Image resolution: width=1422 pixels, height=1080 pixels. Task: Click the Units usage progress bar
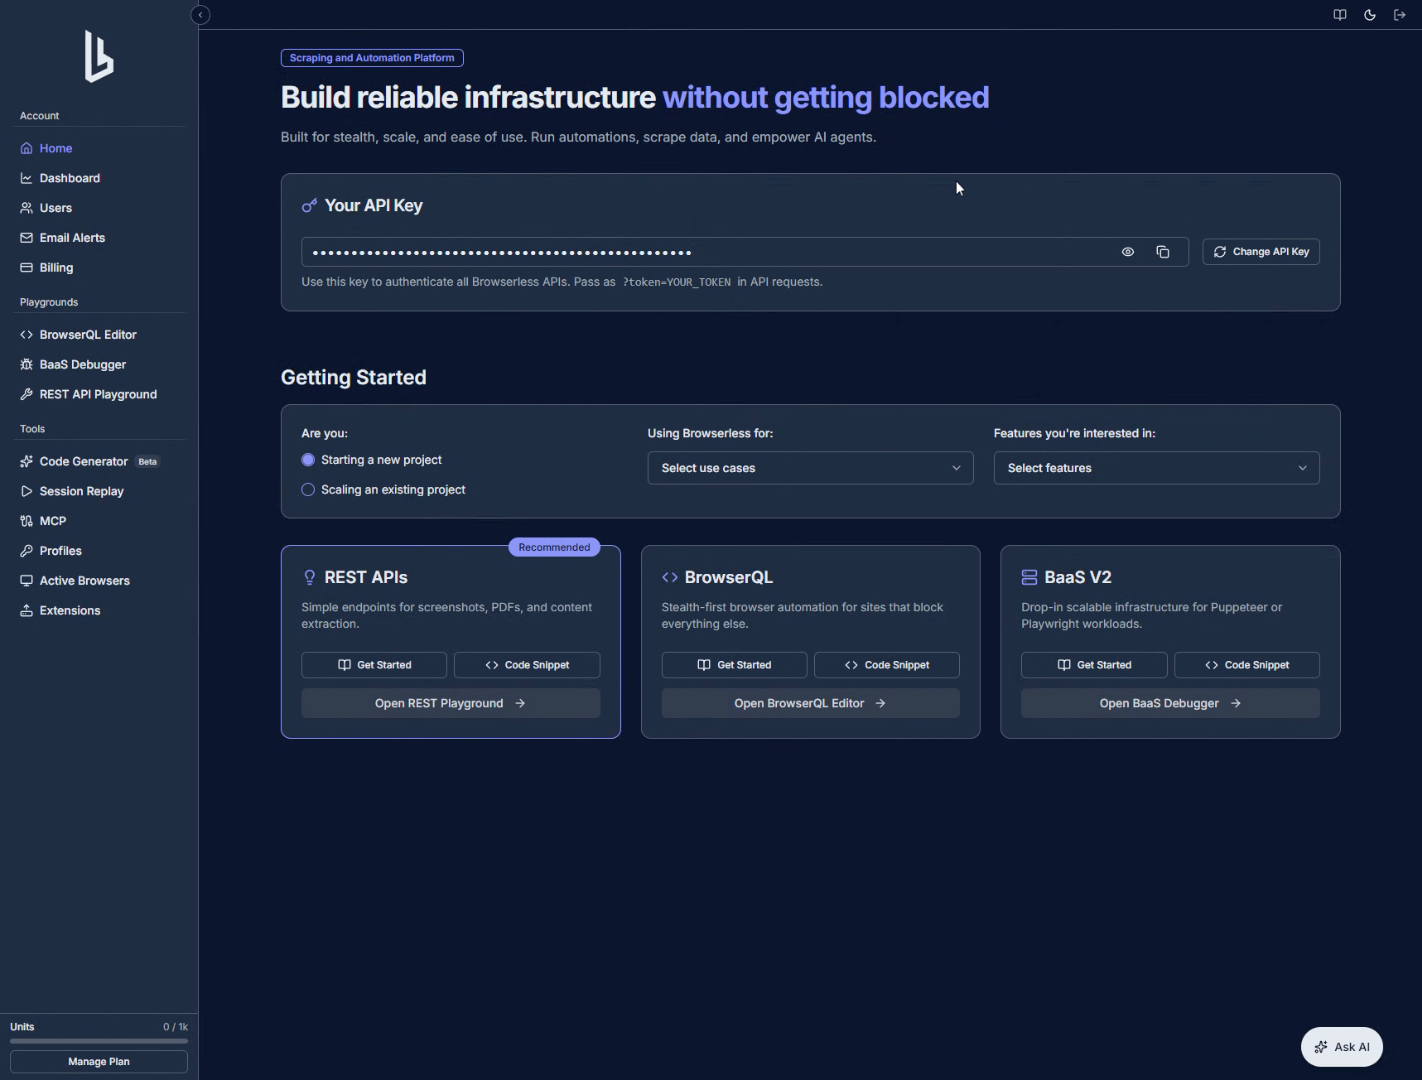point(99,1041)
